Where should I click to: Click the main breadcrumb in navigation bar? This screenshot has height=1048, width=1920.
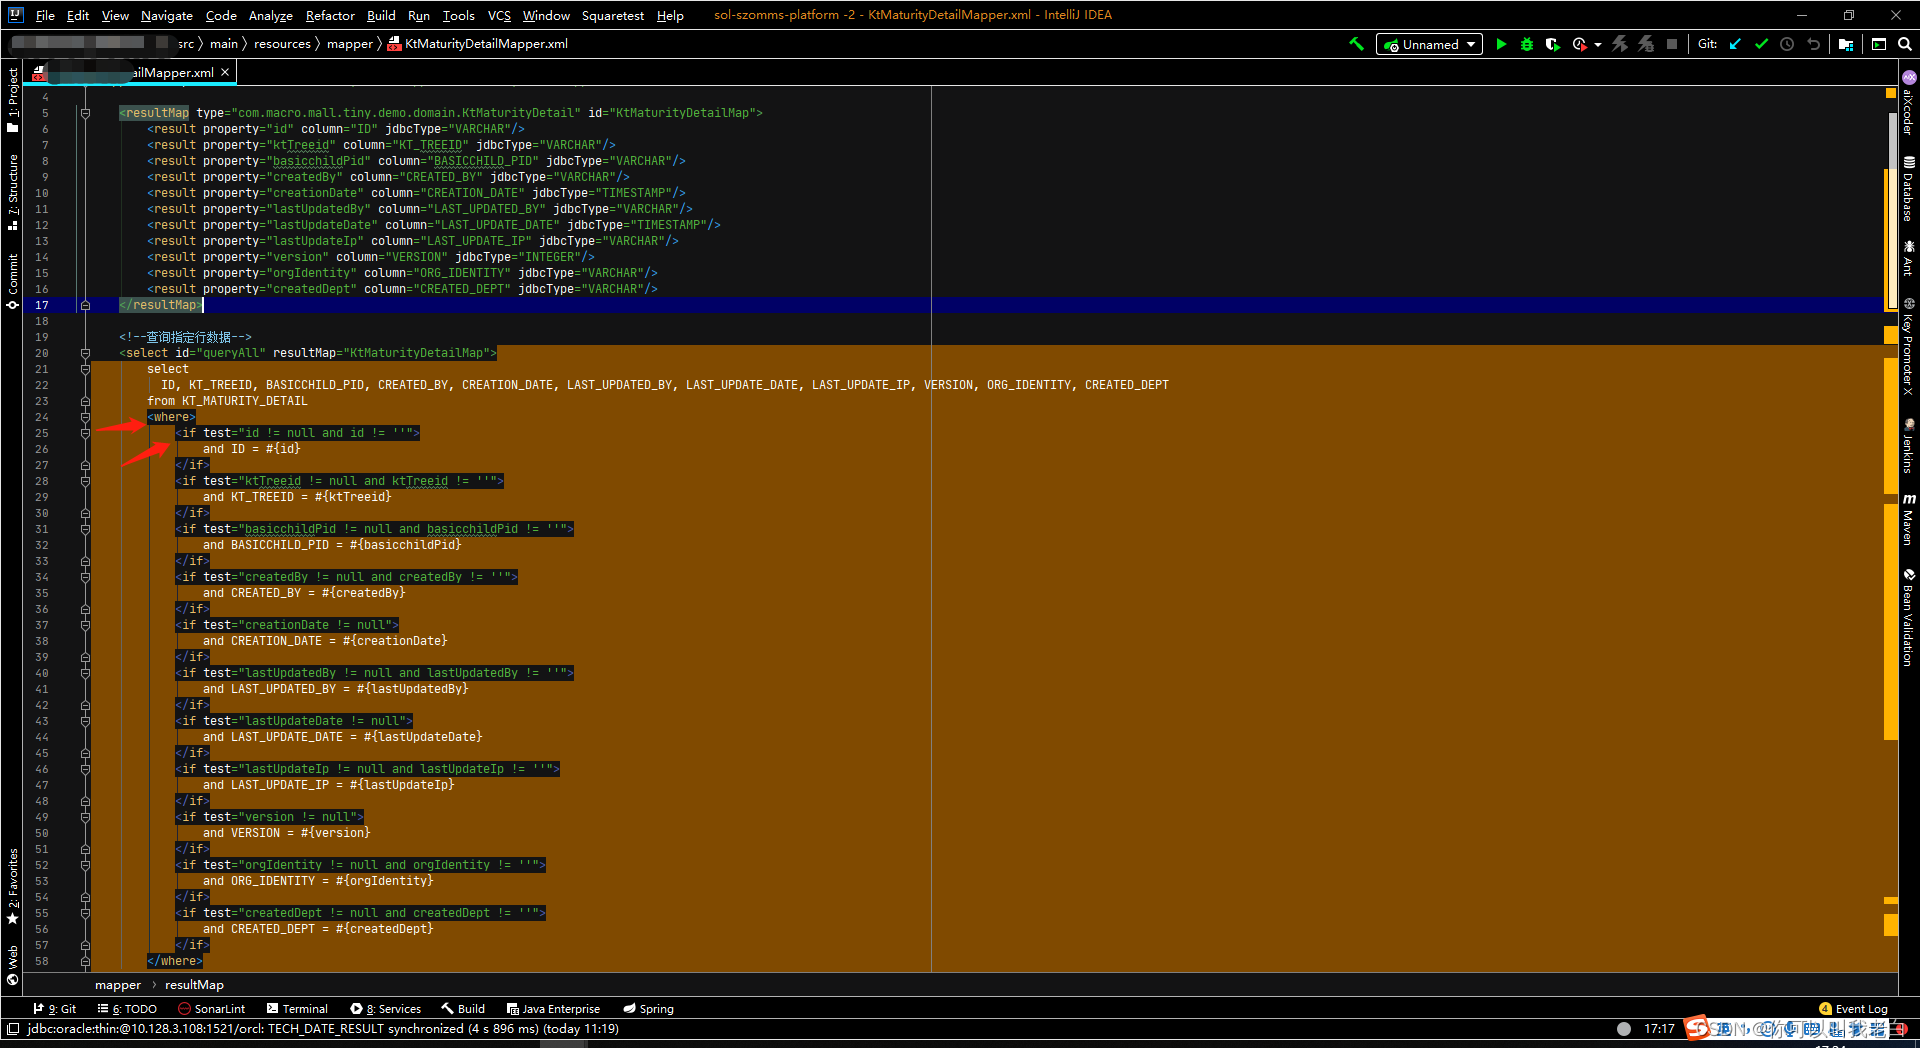pyautogui.click(x=224, y=43)
